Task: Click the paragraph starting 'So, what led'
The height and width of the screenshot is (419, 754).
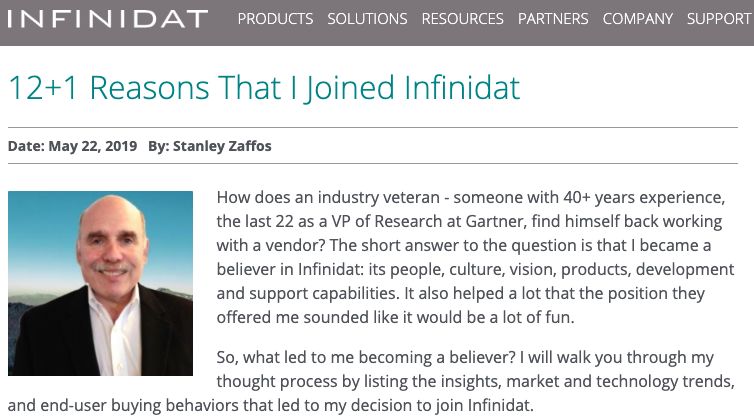Action: (x=465, y=381)
